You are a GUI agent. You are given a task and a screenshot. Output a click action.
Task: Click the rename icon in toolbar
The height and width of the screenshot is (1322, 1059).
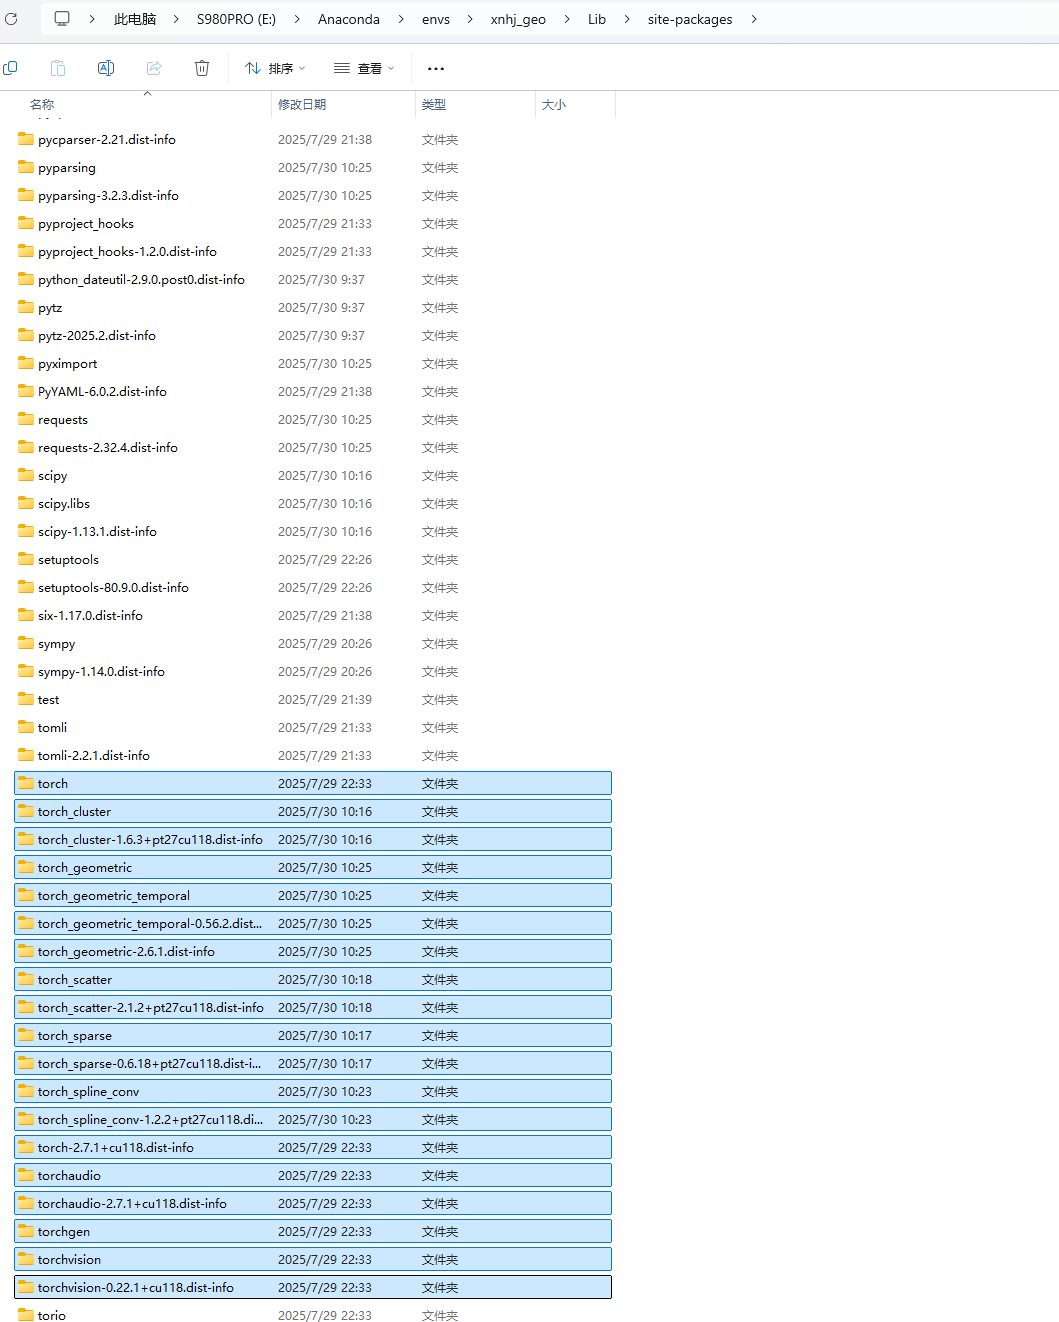(x=105, y=68)
